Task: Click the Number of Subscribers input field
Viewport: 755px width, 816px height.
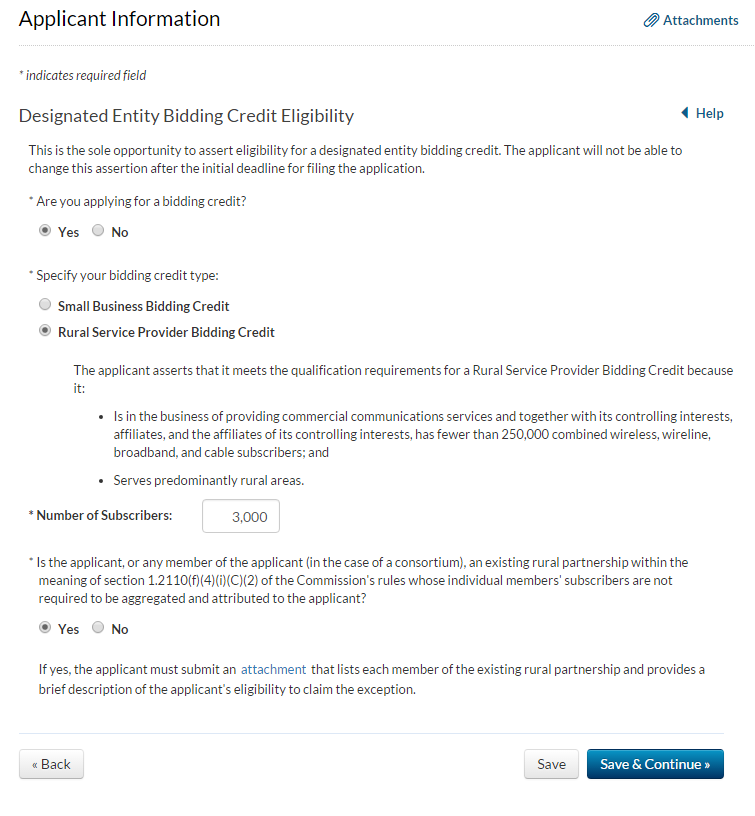Action: click(x=241, y=516)
